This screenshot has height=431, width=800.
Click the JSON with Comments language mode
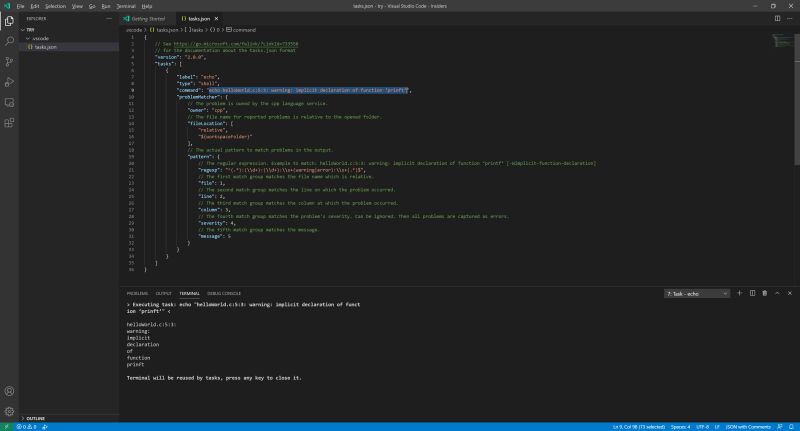coord(748,427)
